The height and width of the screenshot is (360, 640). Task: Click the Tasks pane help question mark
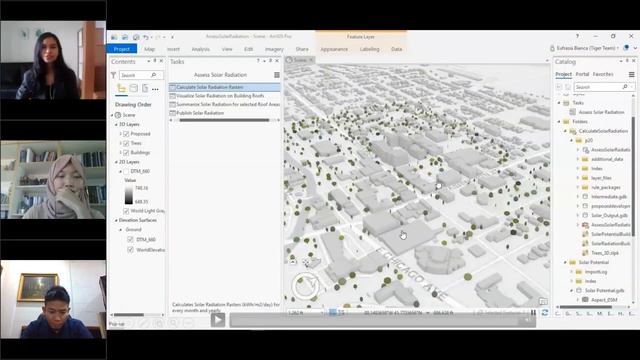[x=258, y=61]
